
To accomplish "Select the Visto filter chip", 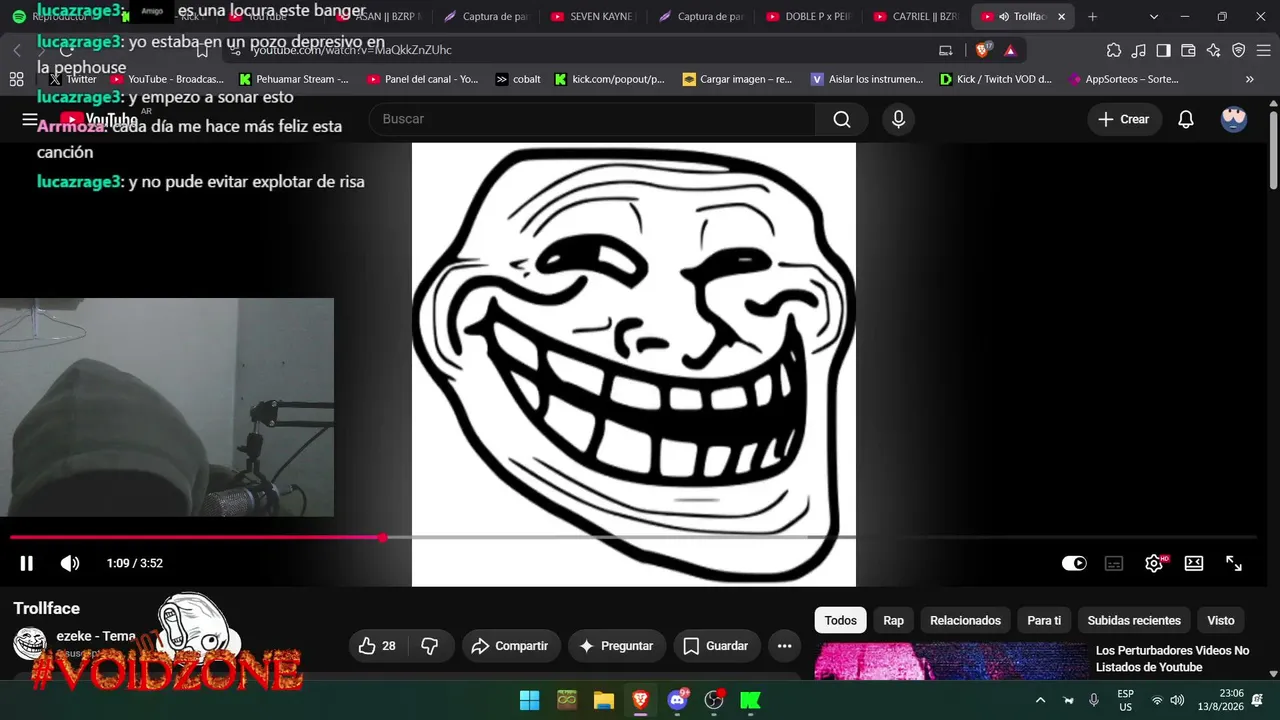I will click(1220, 621).
